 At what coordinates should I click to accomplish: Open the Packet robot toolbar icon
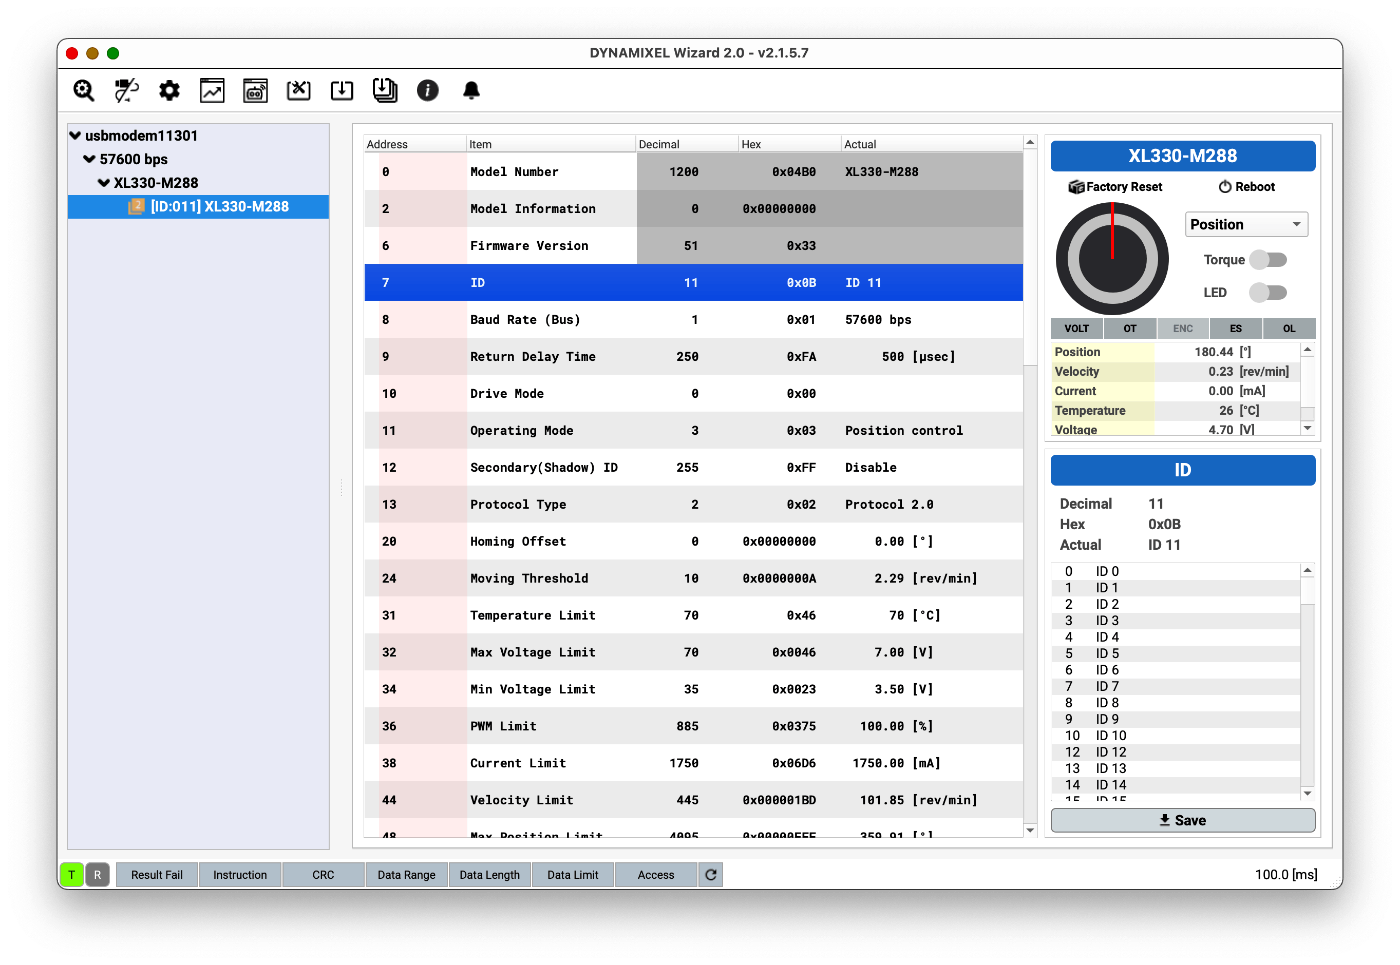[256, 91]
